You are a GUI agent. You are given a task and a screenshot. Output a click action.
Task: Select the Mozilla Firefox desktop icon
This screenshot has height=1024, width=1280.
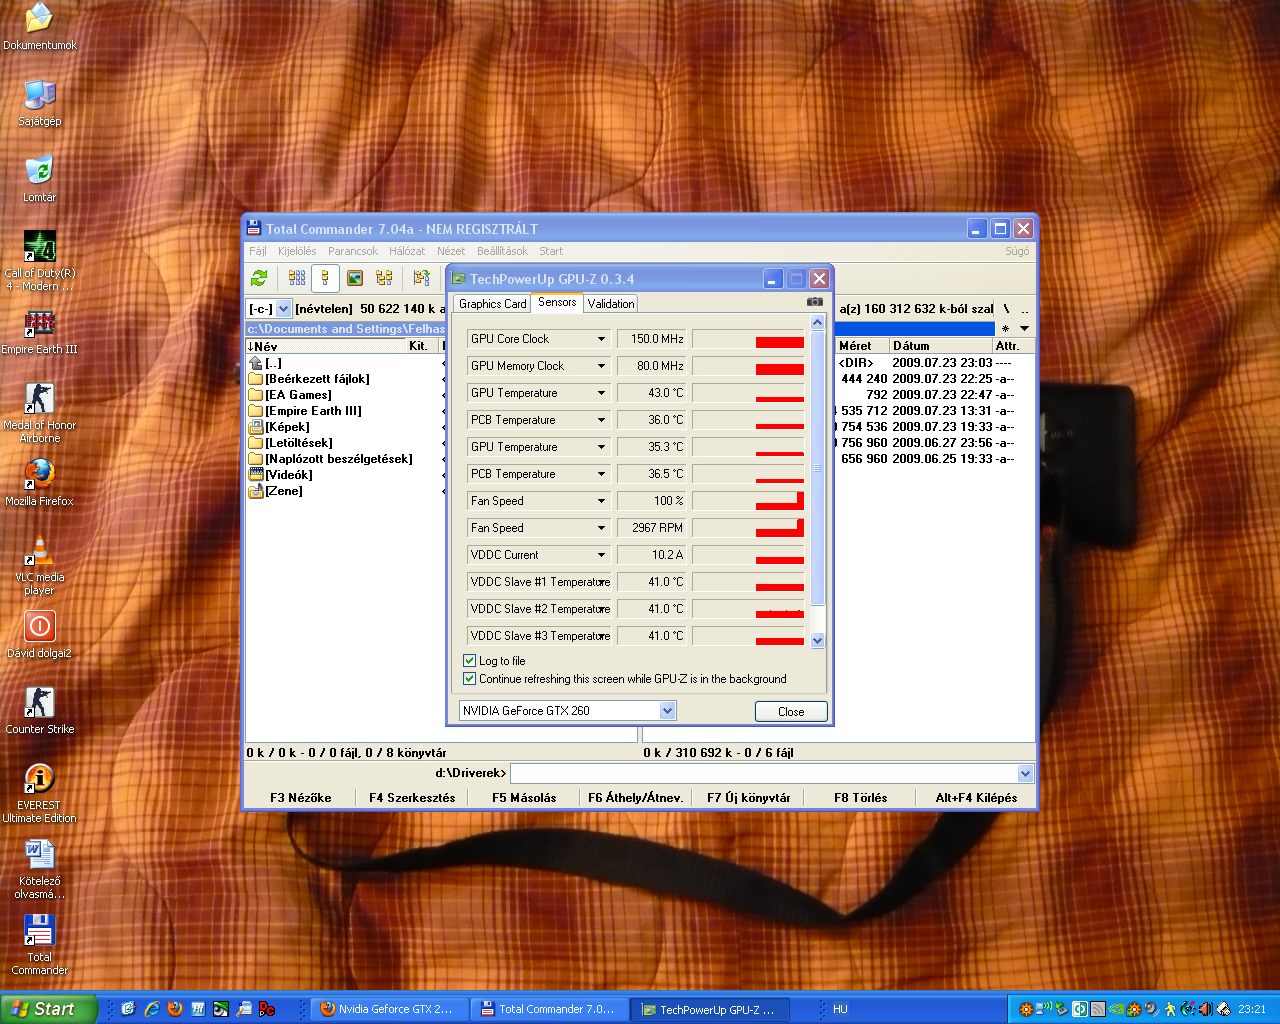[39, 483]
